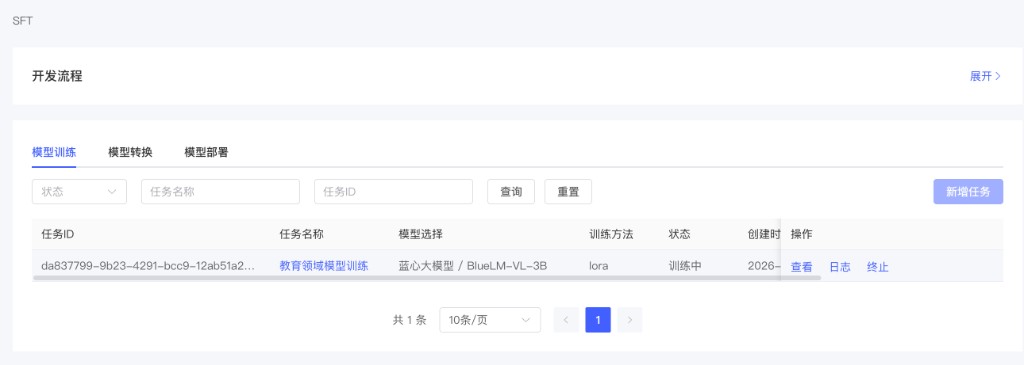Image resolution: width=1024 pixels, height=365 pixels.
Task: Click the 模型选择 column header
Action: pos(421,234)
